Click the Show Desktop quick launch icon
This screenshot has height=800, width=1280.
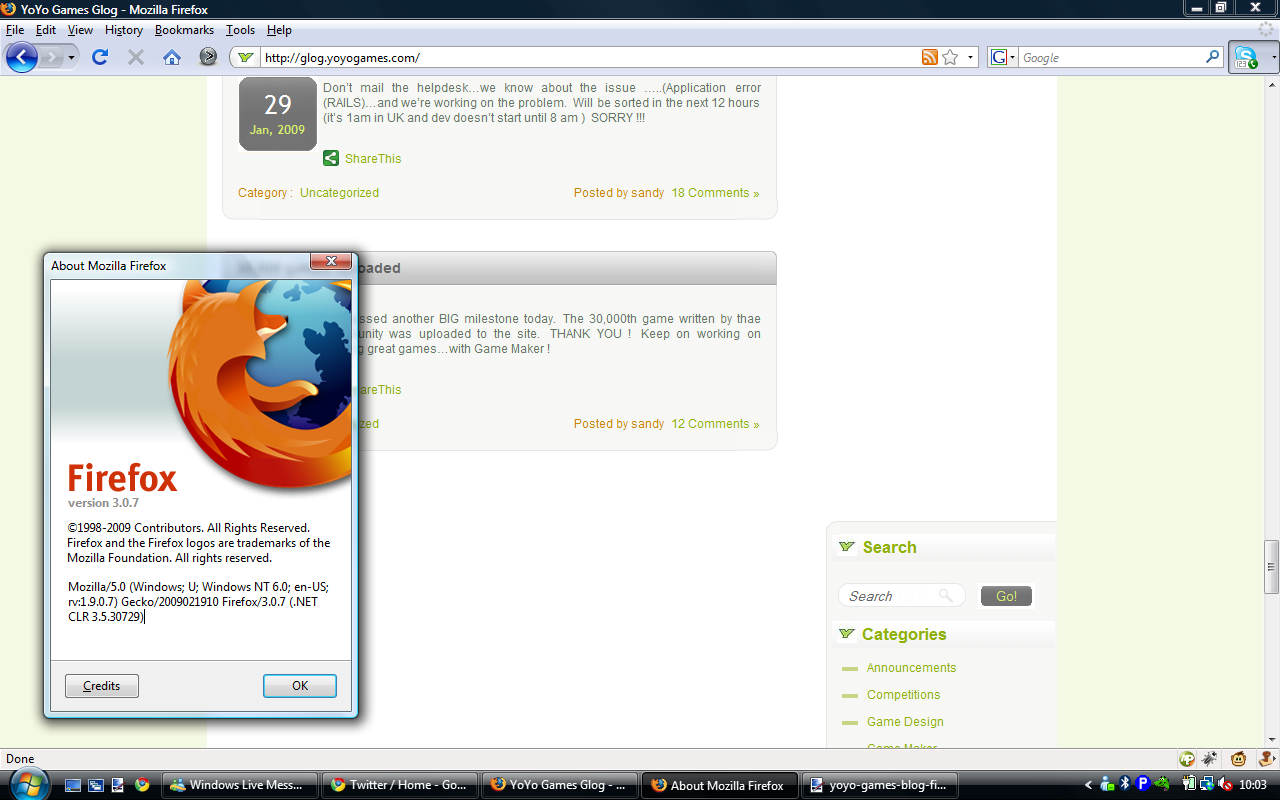point(74,785)
